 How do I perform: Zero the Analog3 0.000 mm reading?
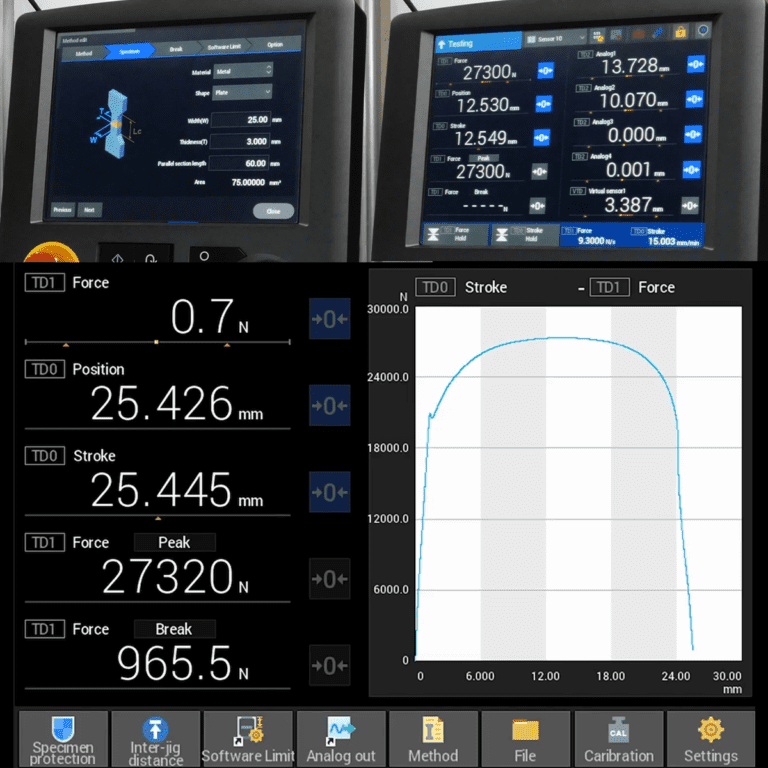coord(693,134)
